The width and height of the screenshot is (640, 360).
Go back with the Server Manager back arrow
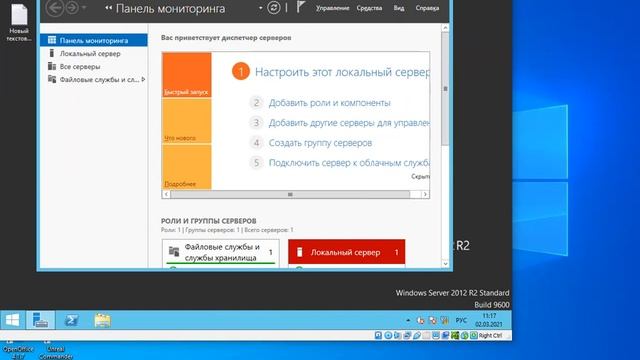point(55,8)
